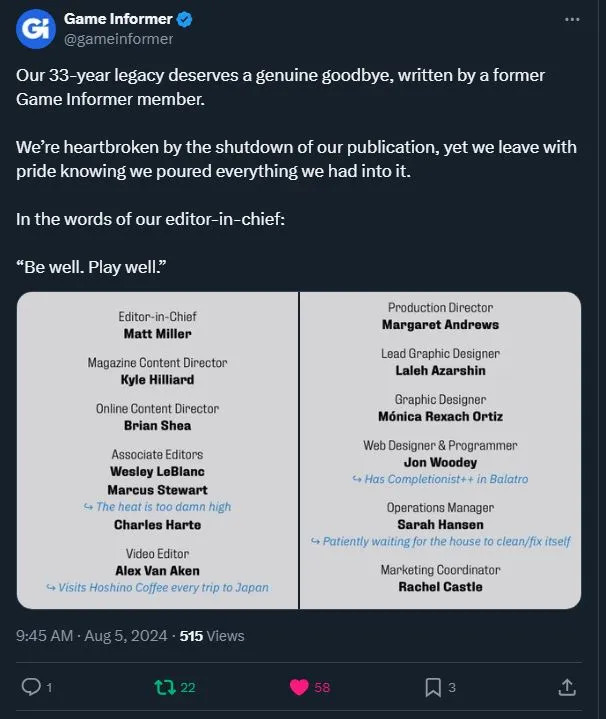The height and width of the screenshot is (719, 606).
Task: Click the reply speech bubble icon
Action: (31, 687)
